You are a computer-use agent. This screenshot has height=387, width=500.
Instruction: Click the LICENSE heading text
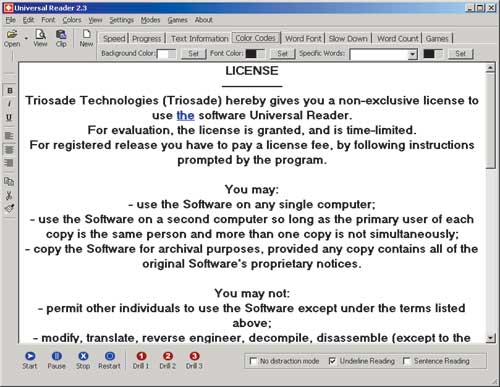point(252,71)
